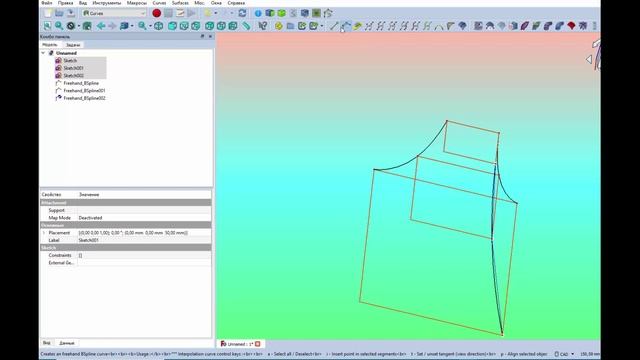Open Инструменты menu
640x360 pixels.
pyautogui.click(x=107, y=3)
